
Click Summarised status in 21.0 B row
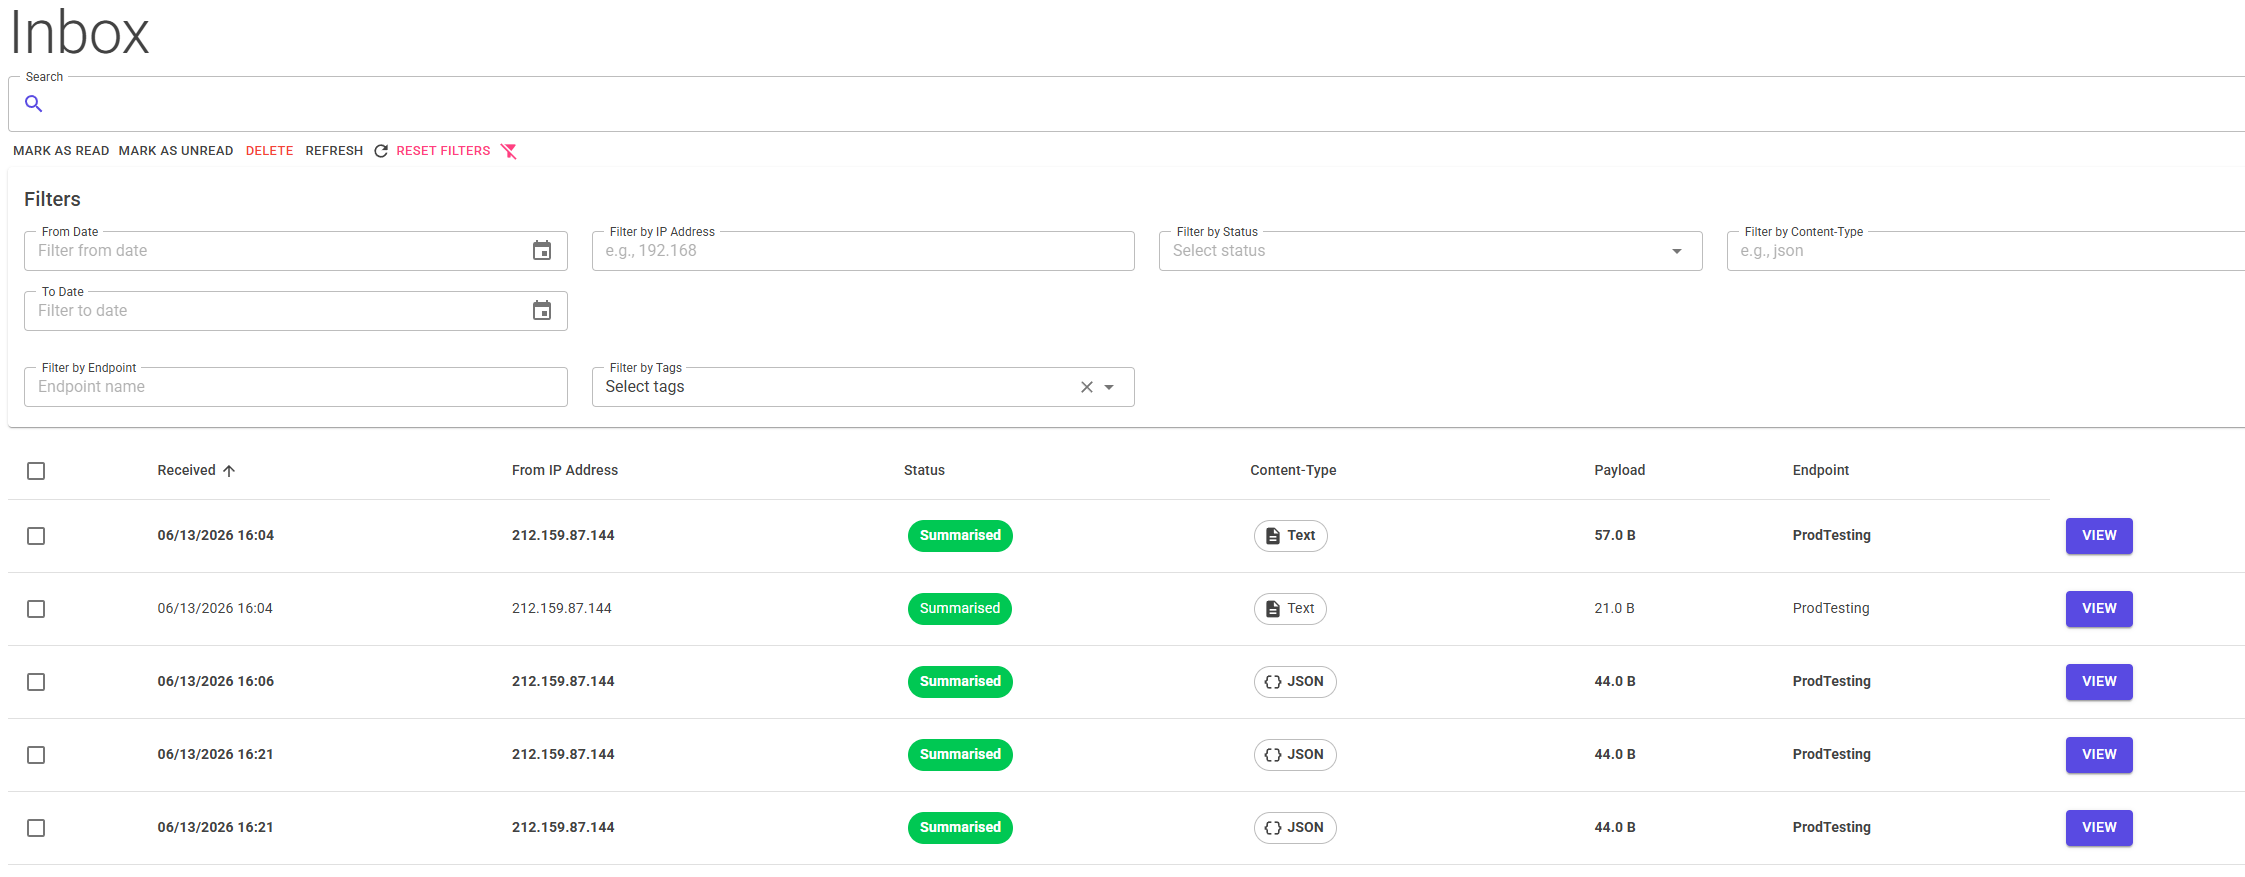click(960, 609)
